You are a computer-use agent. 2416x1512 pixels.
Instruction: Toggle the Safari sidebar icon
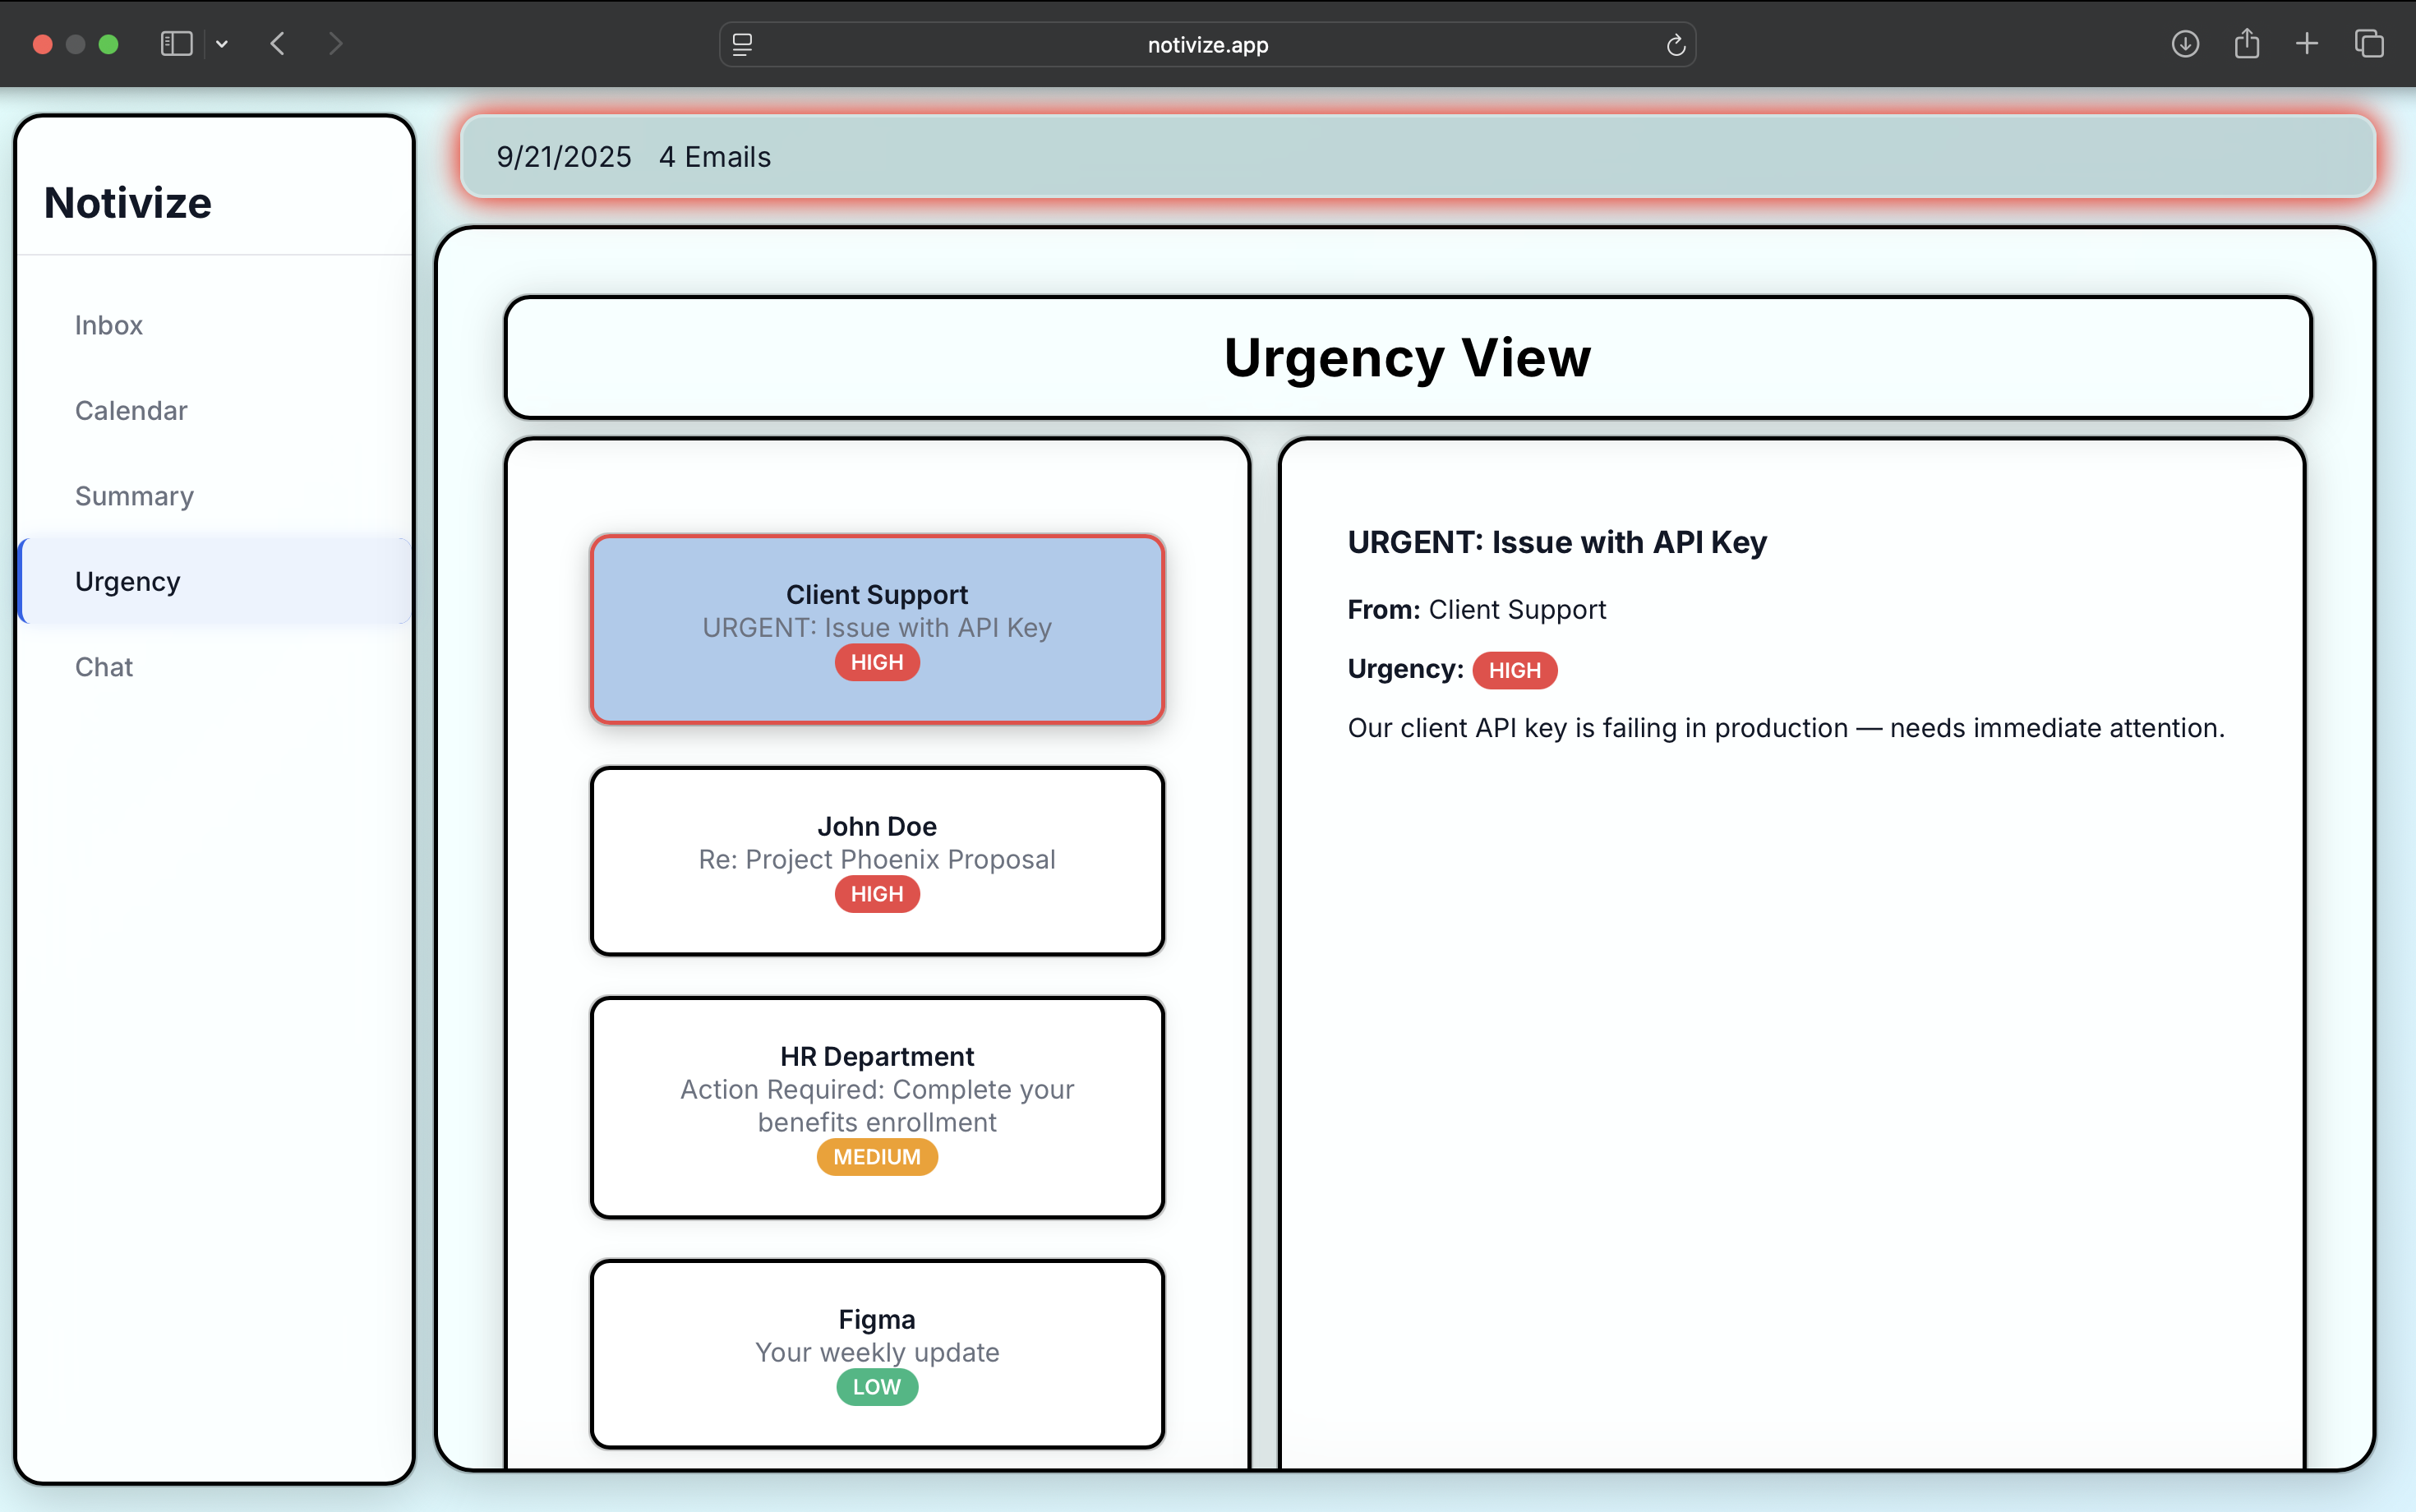coord(176,44)
